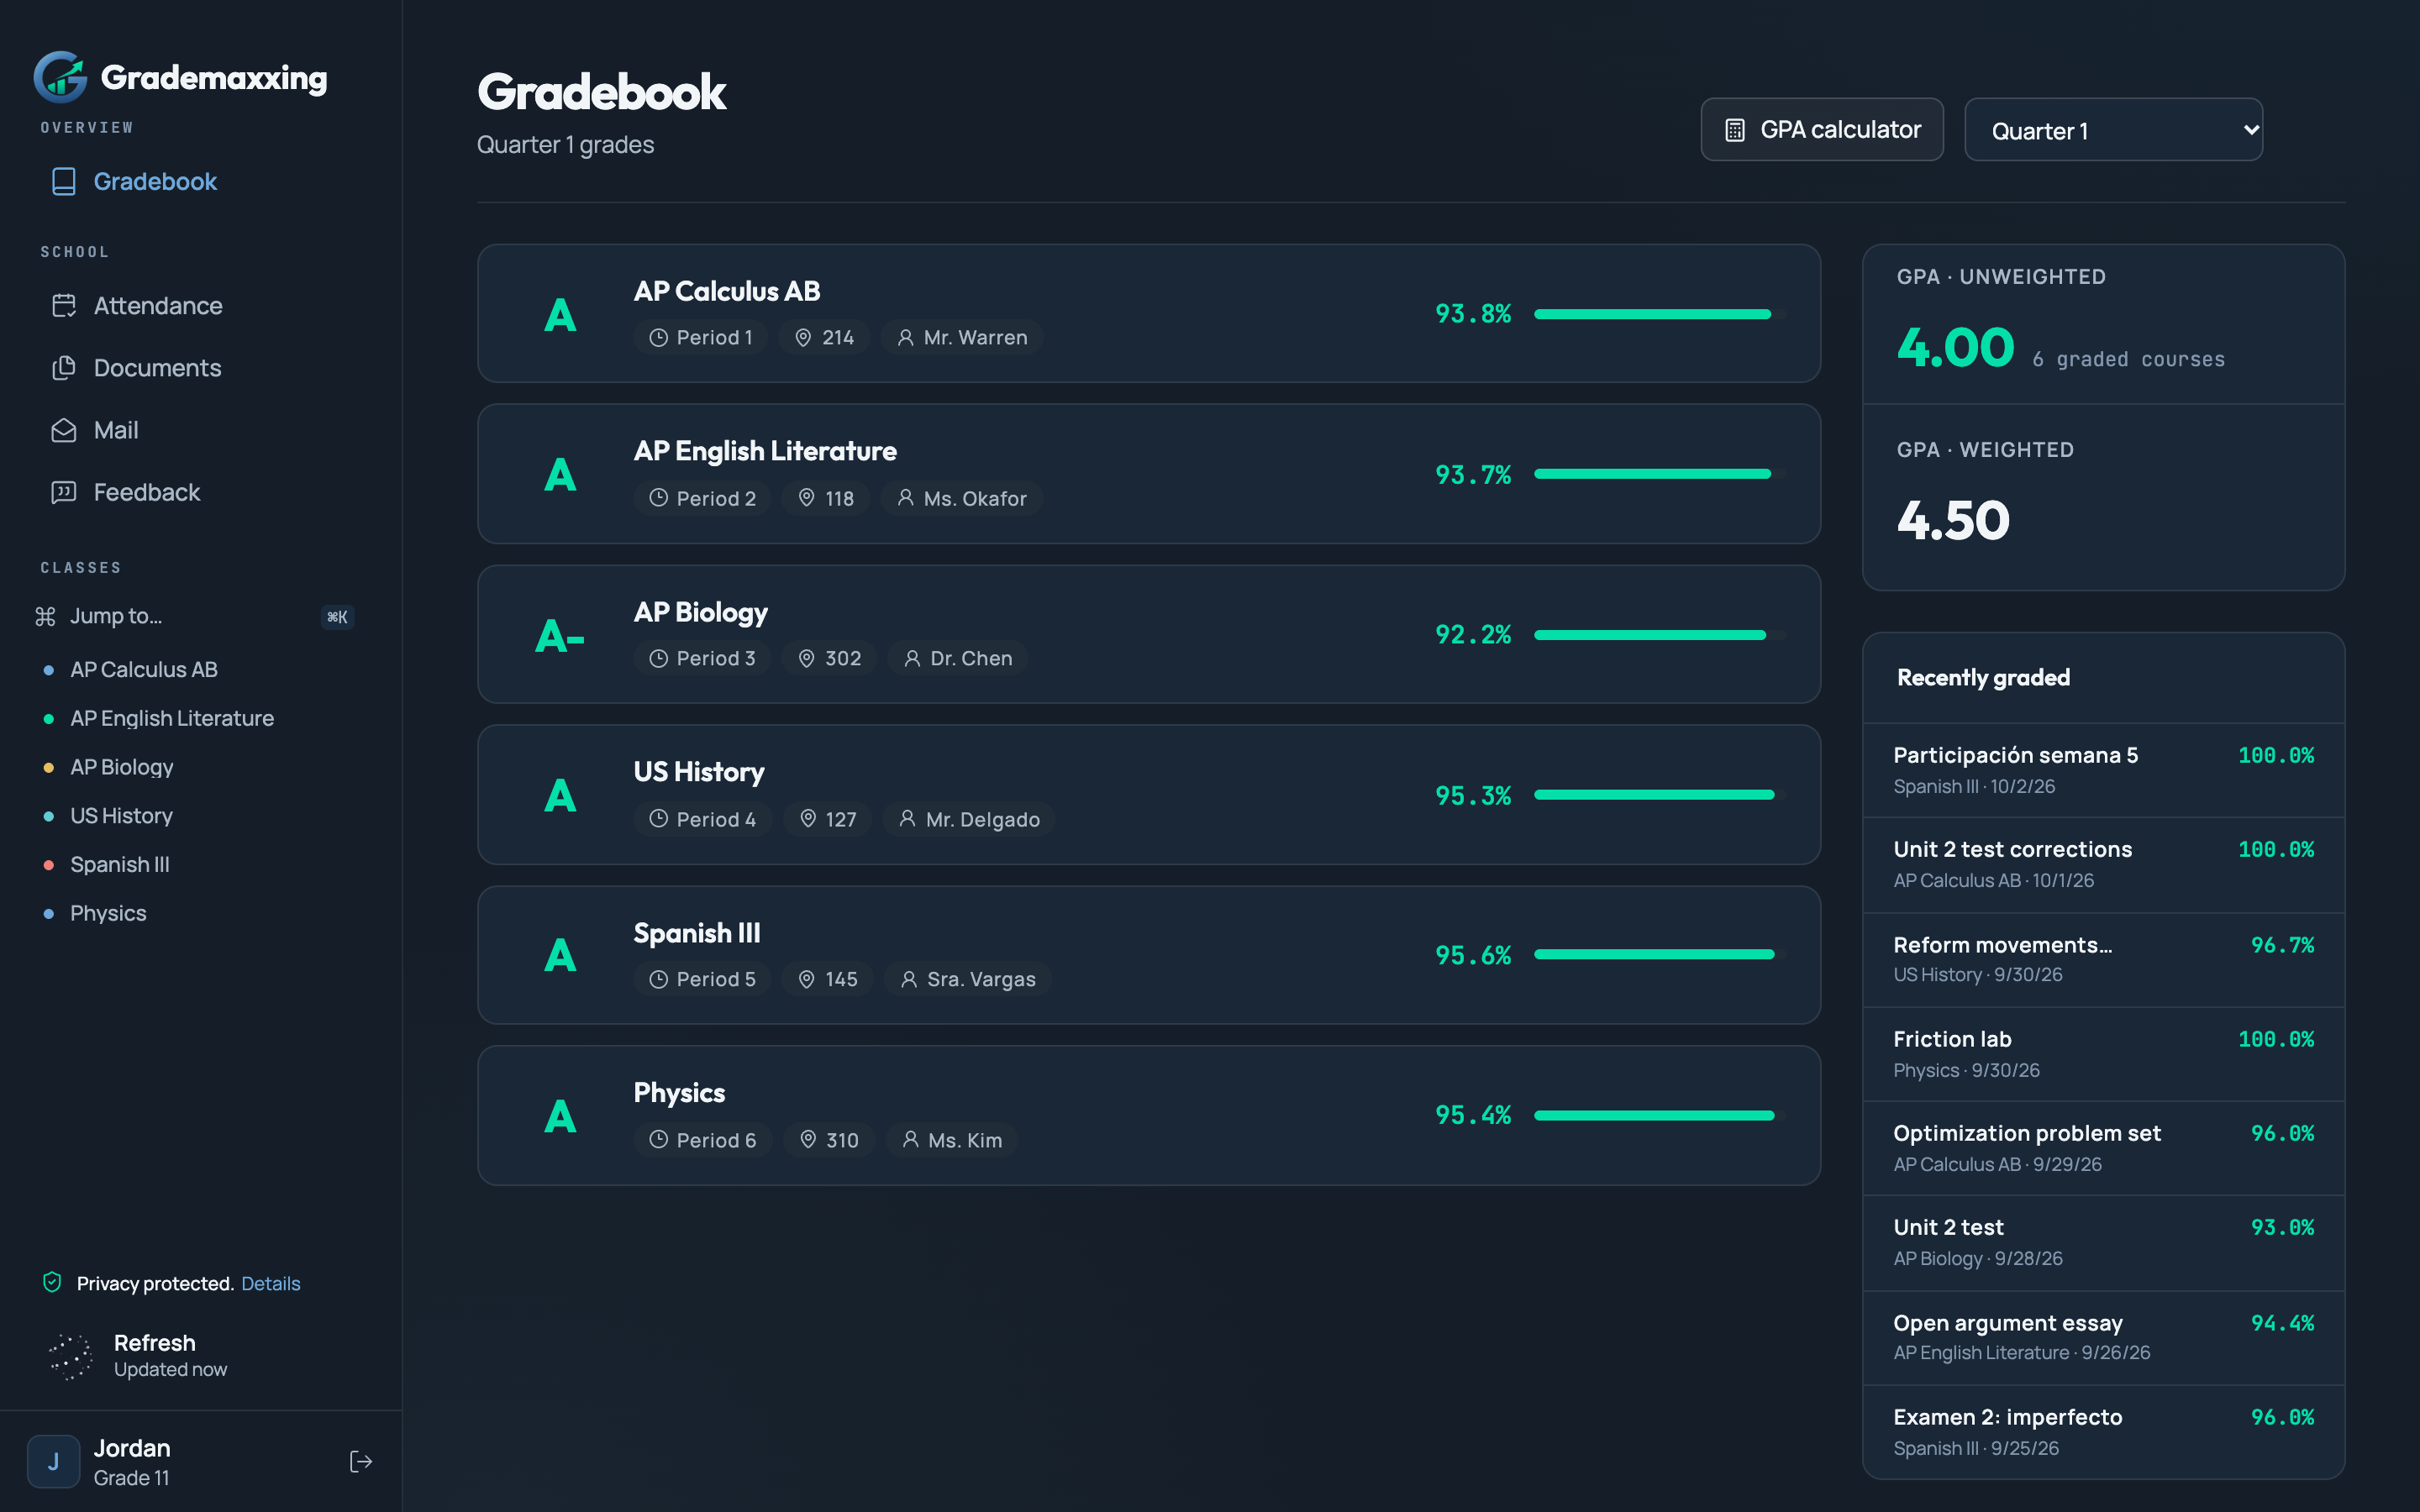Click the log out icon
The height and width of the screenshot is (1512, 2420).
click(x=361, y=1461)
